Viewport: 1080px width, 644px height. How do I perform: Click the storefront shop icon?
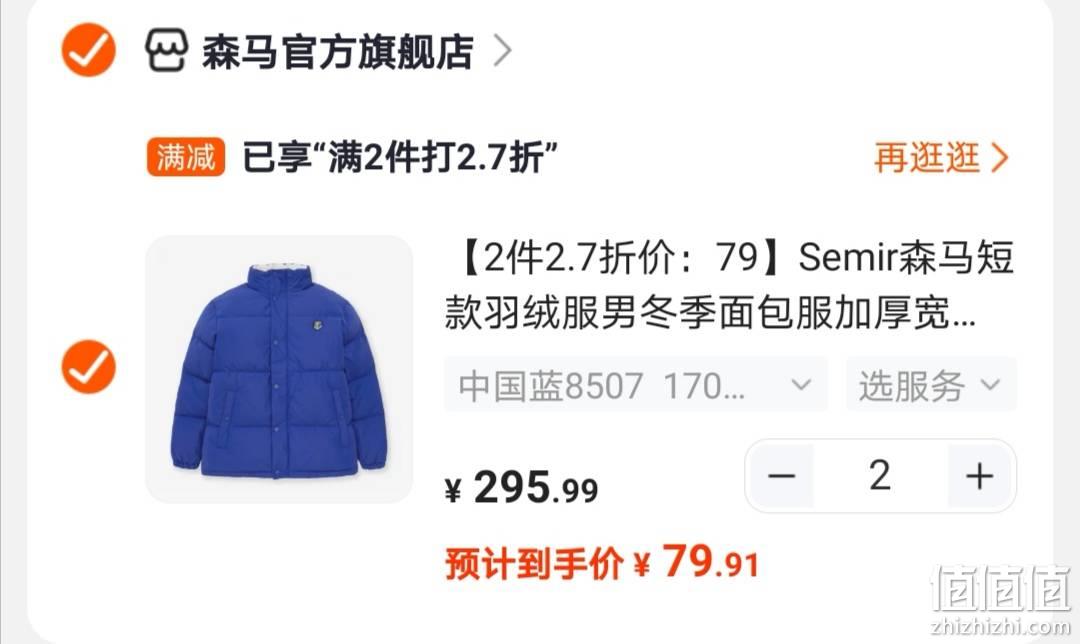[x=166, y=50]
